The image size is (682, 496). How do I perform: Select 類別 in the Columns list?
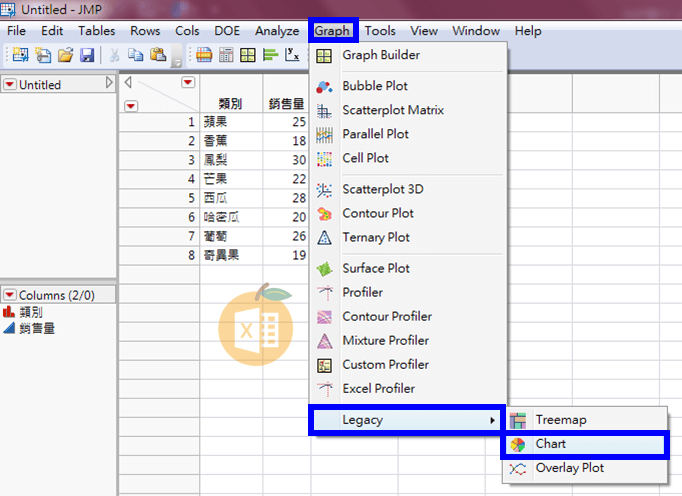click(x=31, y=312)
